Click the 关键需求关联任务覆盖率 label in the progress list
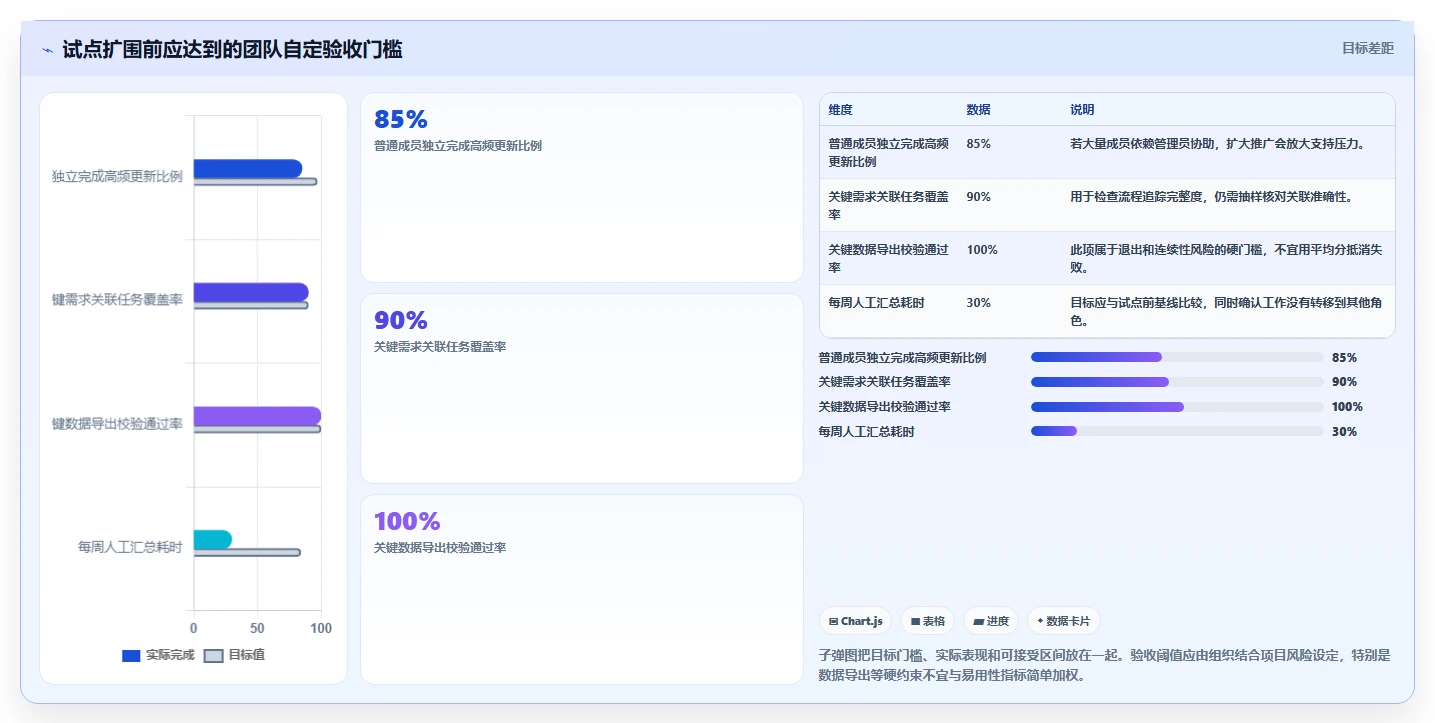Viewport: 1435px width, 723px height. tap(884, 382)
